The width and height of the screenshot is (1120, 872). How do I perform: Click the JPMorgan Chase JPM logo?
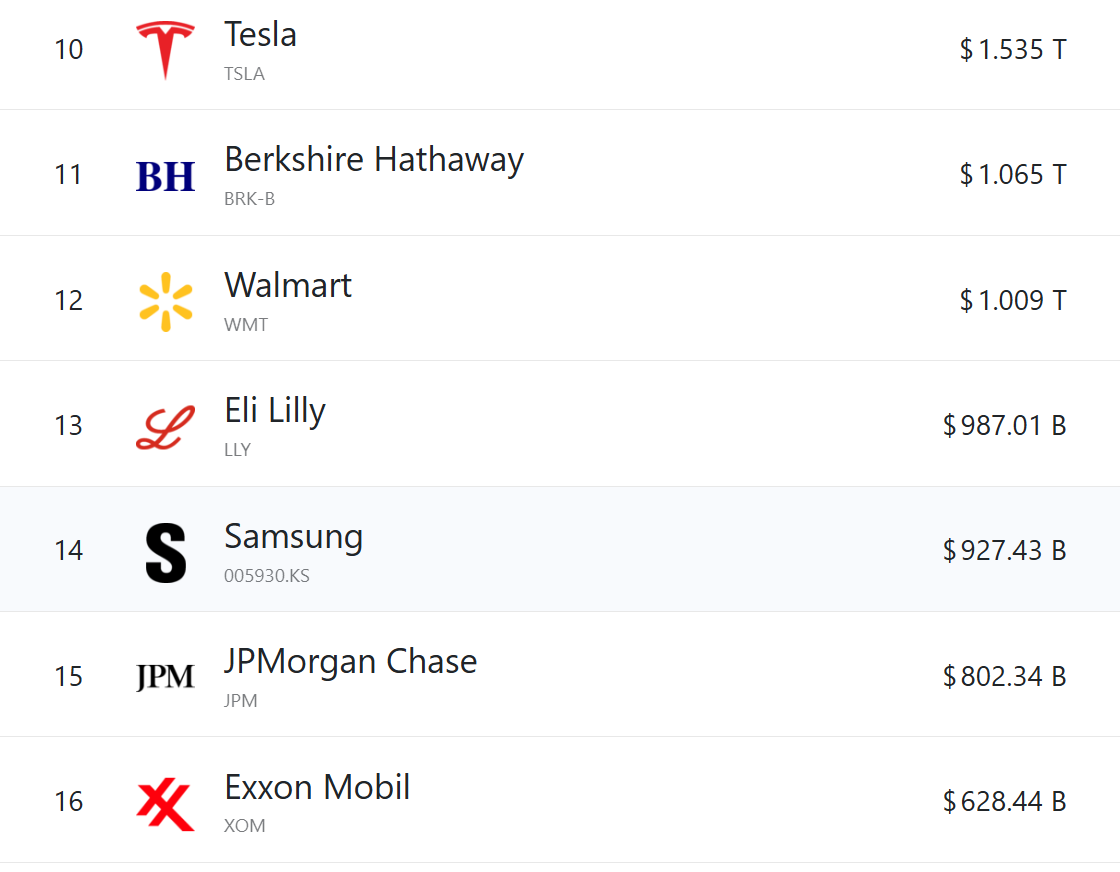165,678
